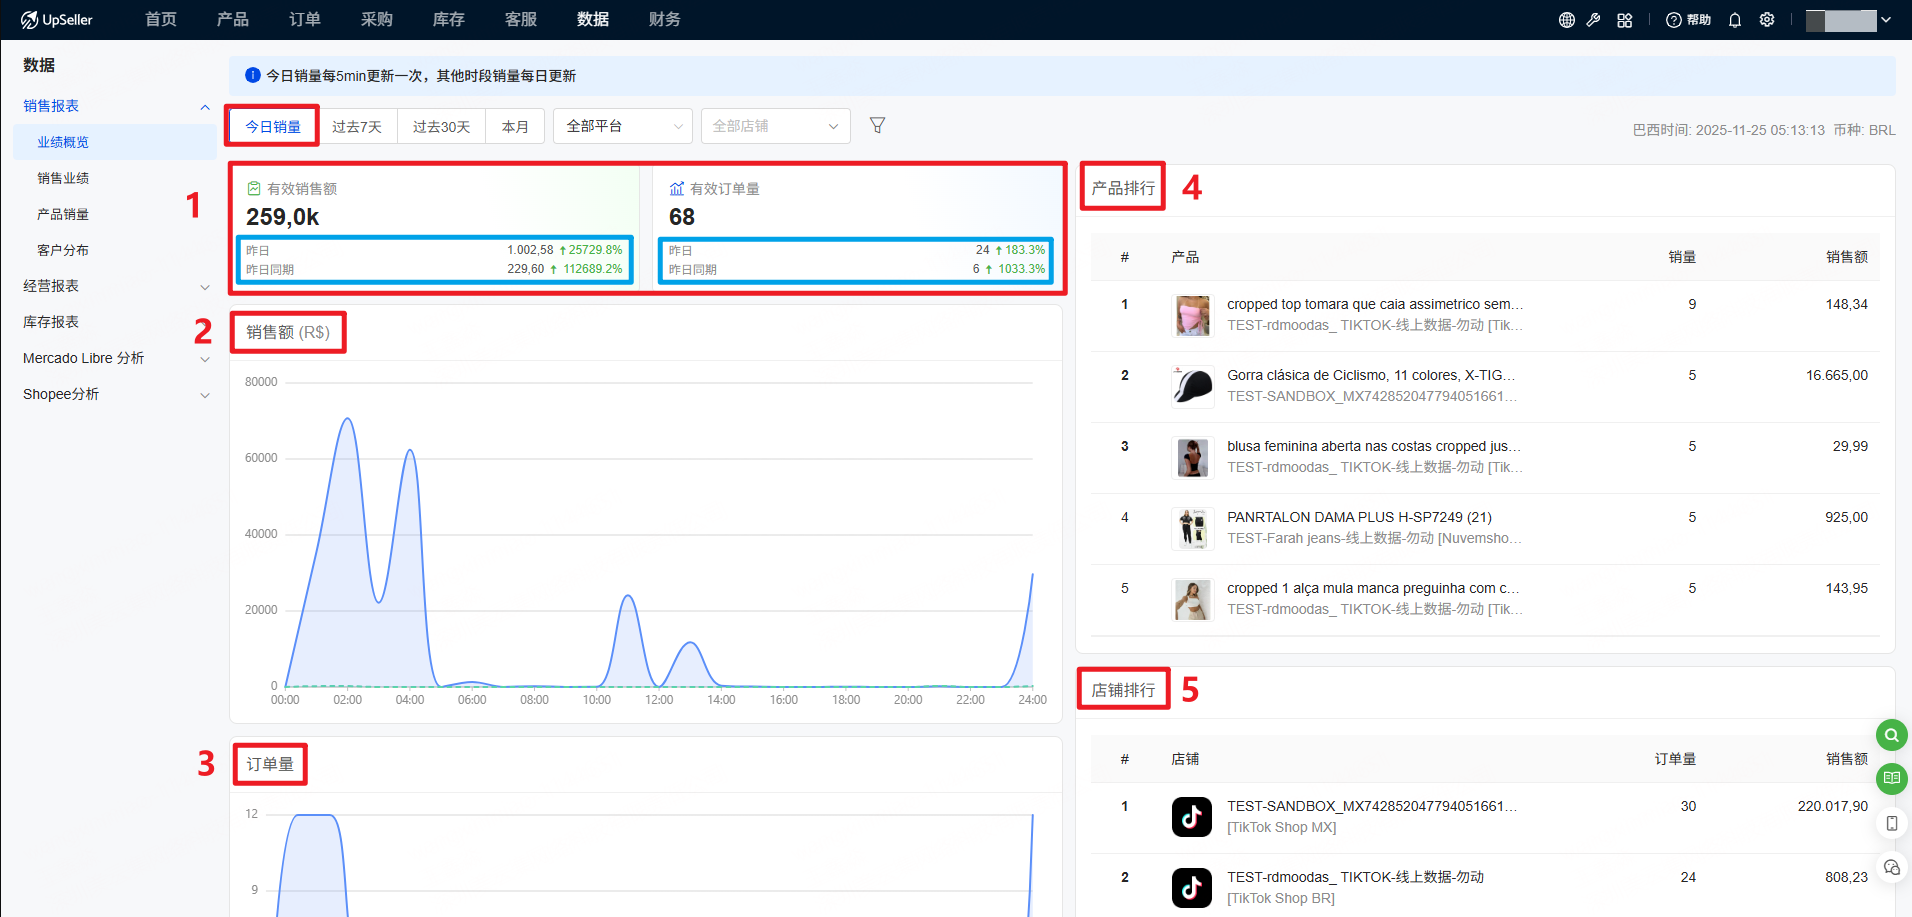The image size is (1912, 917).
Task: Open the wrench tools icon
Action: pyautogui.click(x=1594, y=20)
